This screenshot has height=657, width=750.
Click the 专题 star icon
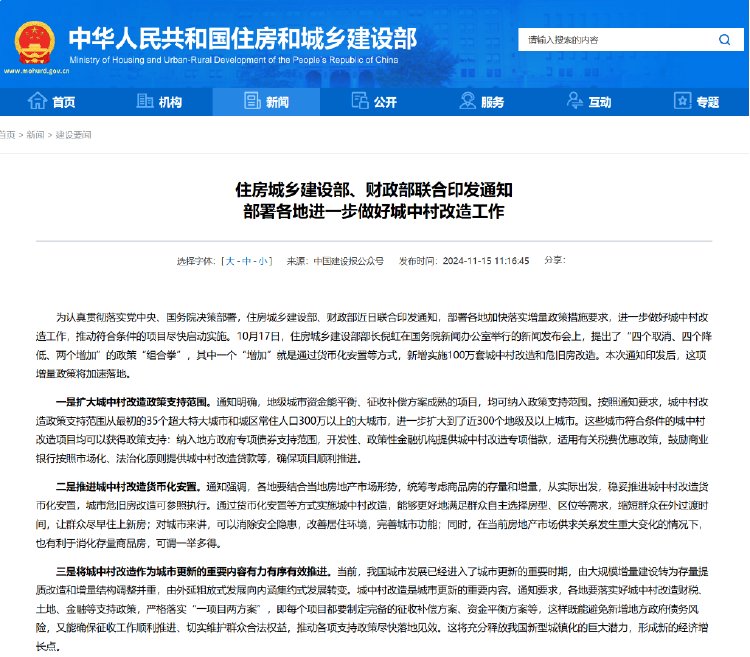[683, 101]
